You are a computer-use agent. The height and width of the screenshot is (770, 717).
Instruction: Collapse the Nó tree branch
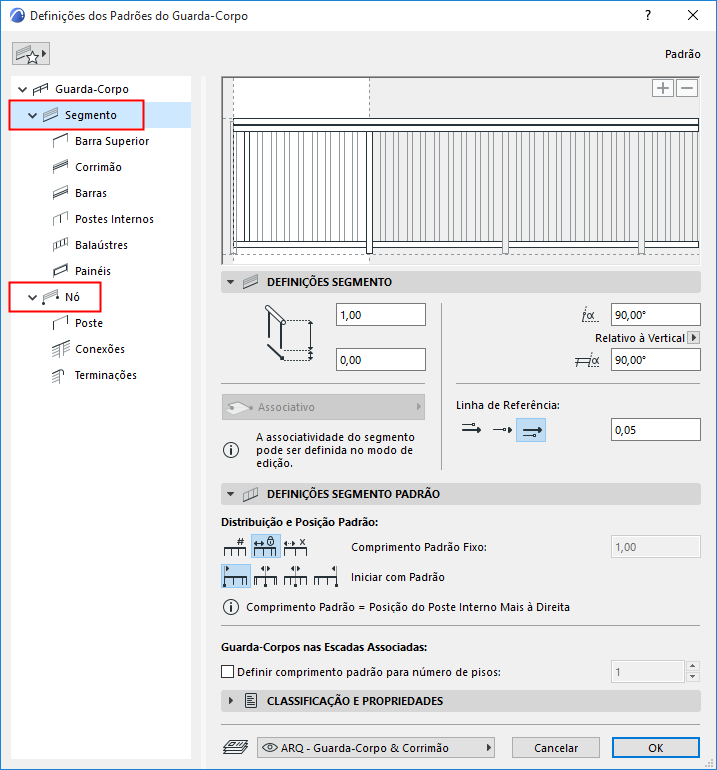tap(32, 297)
